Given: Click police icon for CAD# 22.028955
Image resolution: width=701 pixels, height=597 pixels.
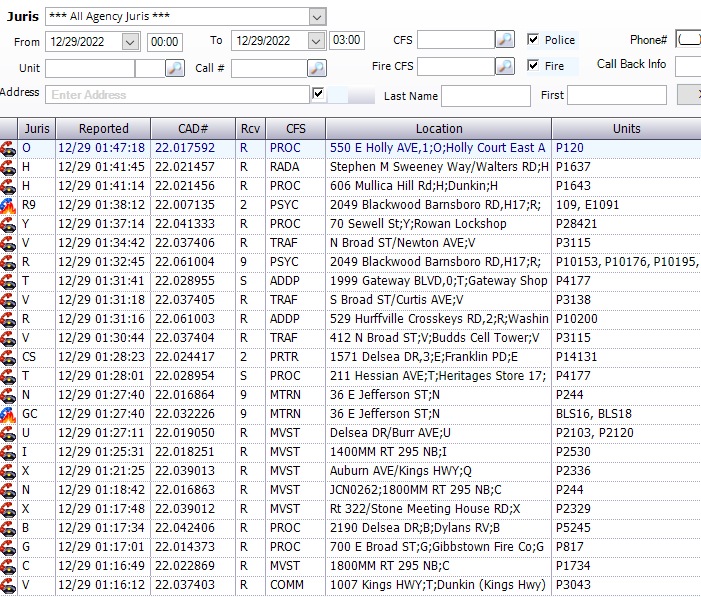Looking at the screenshot, I should (x=8, y=281).
